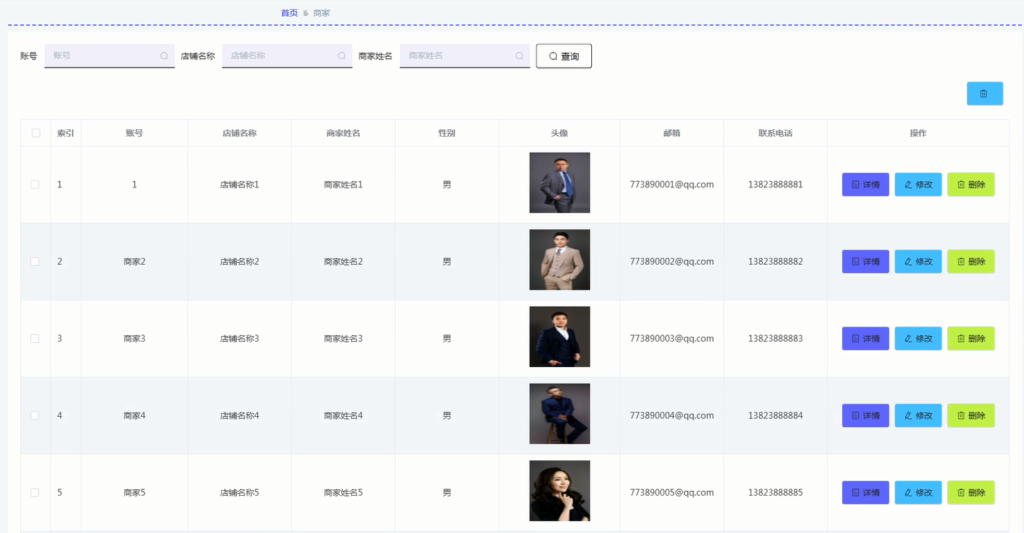Click the 查询 search button
This screenshot has width=1024, height=533.
[x=564, y=56]
